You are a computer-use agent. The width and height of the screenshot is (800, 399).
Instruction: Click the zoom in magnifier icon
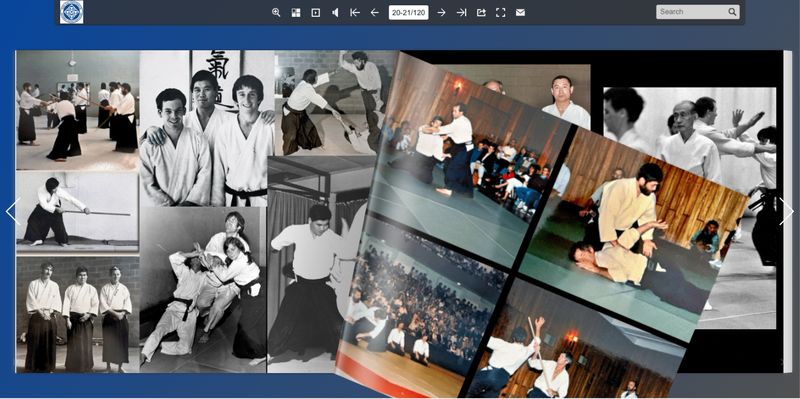pos(276,13)
